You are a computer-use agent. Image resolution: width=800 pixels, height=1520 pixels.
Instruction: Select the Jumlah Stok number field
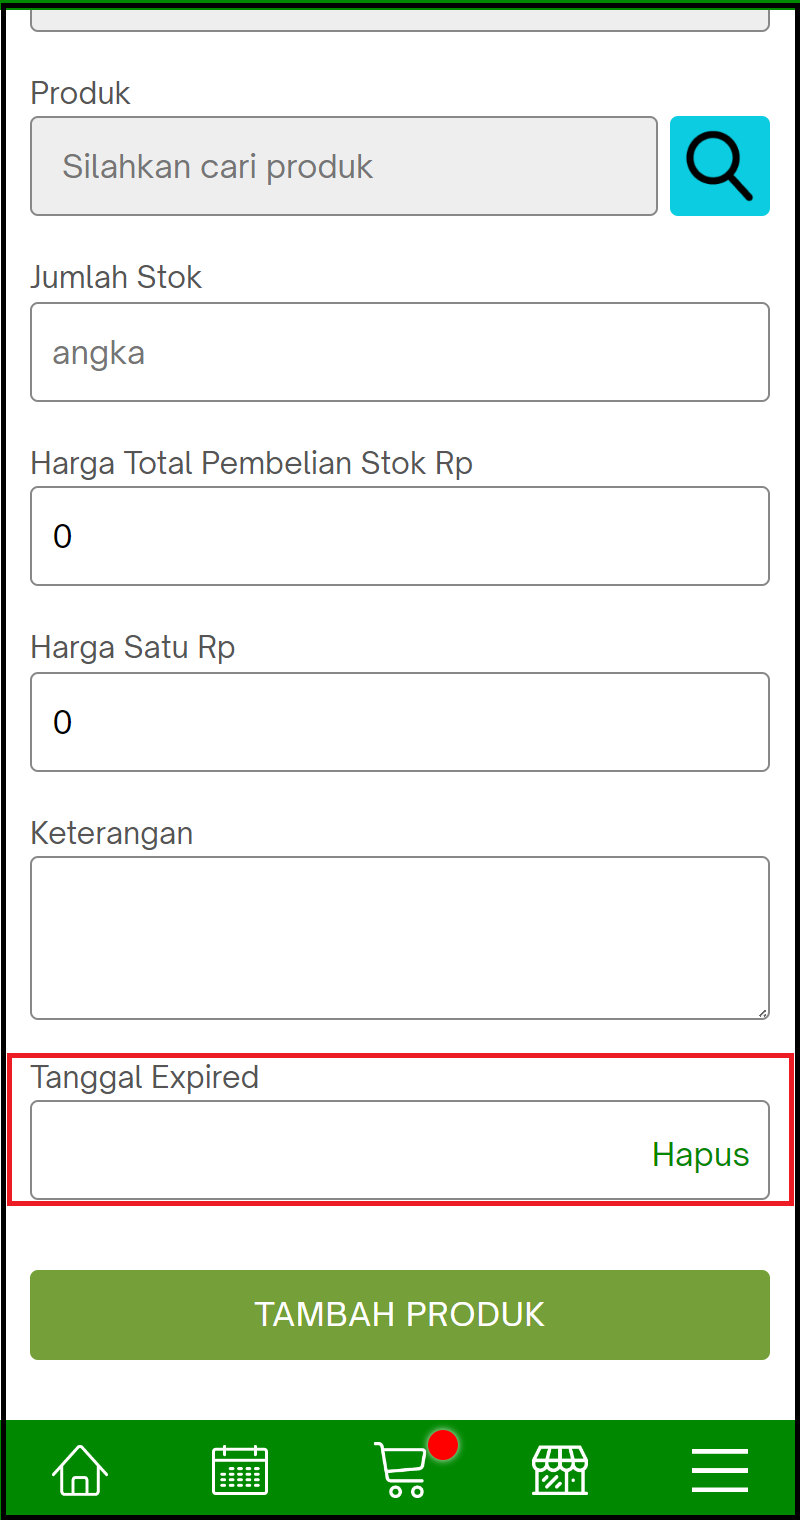coord(400,352)
